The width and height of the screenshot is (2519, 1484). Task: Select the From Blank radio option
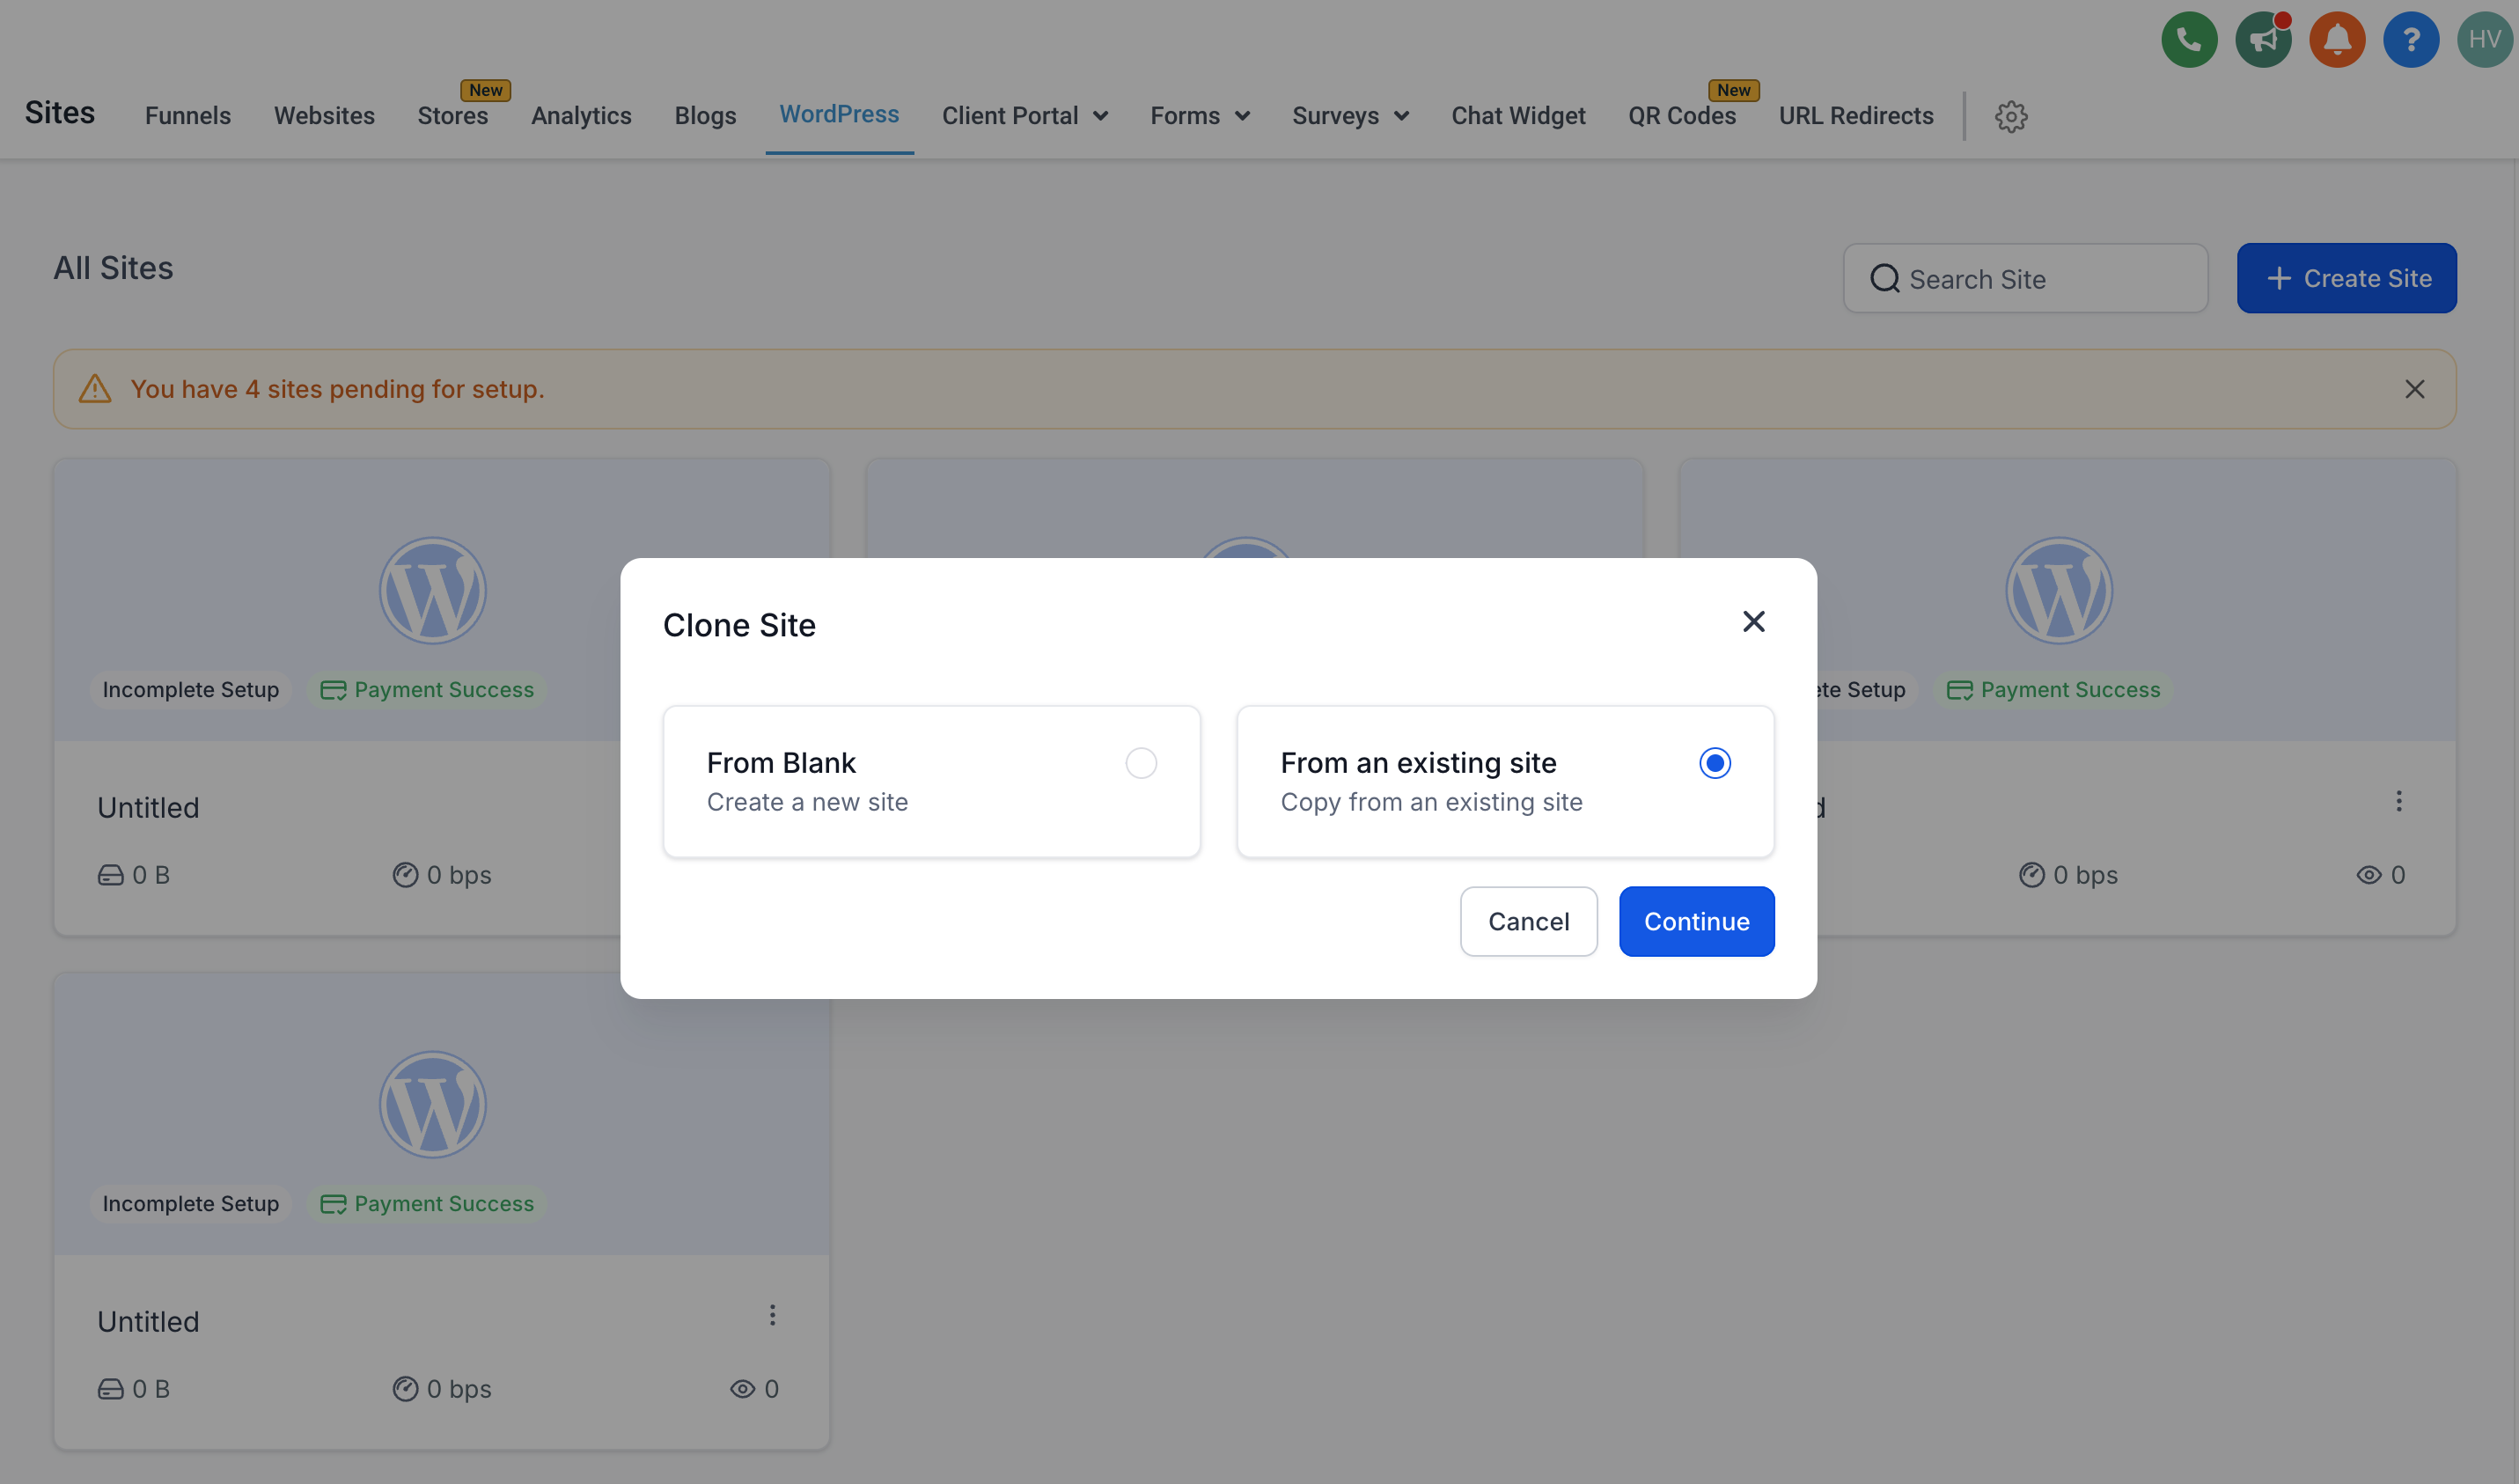(x=1141, y=763)
